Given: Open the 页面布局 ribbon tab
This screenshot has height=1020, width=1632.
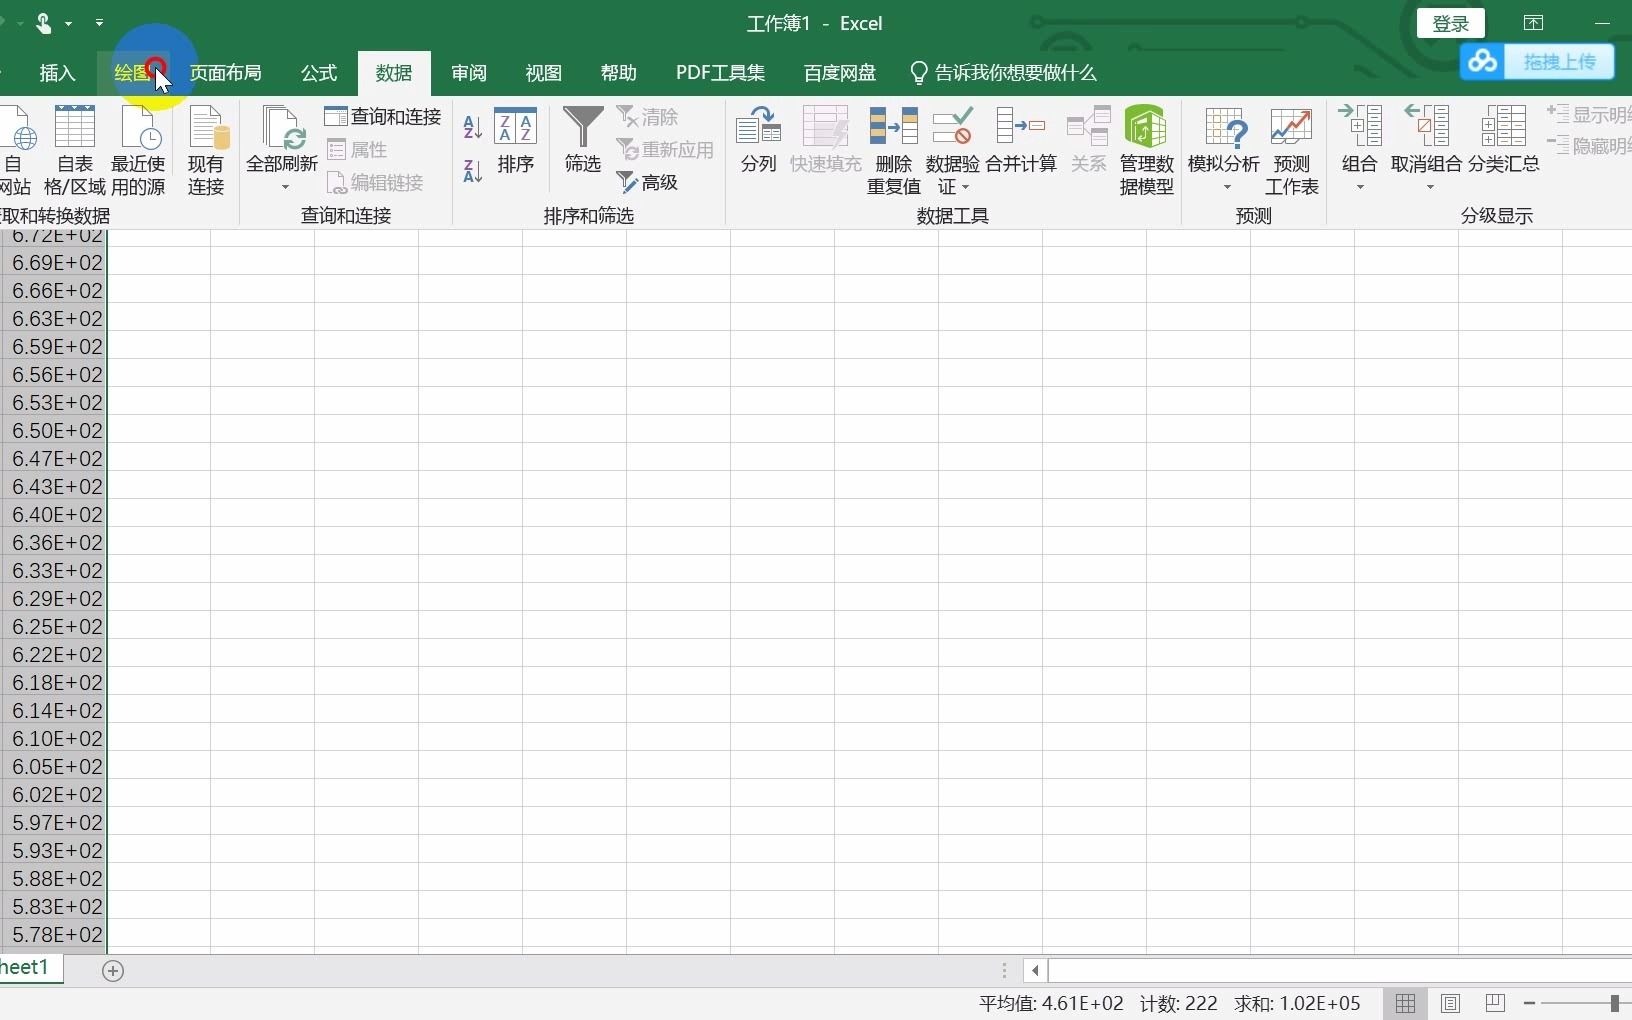Looking at the screenshot, I should tap(226, 73).
